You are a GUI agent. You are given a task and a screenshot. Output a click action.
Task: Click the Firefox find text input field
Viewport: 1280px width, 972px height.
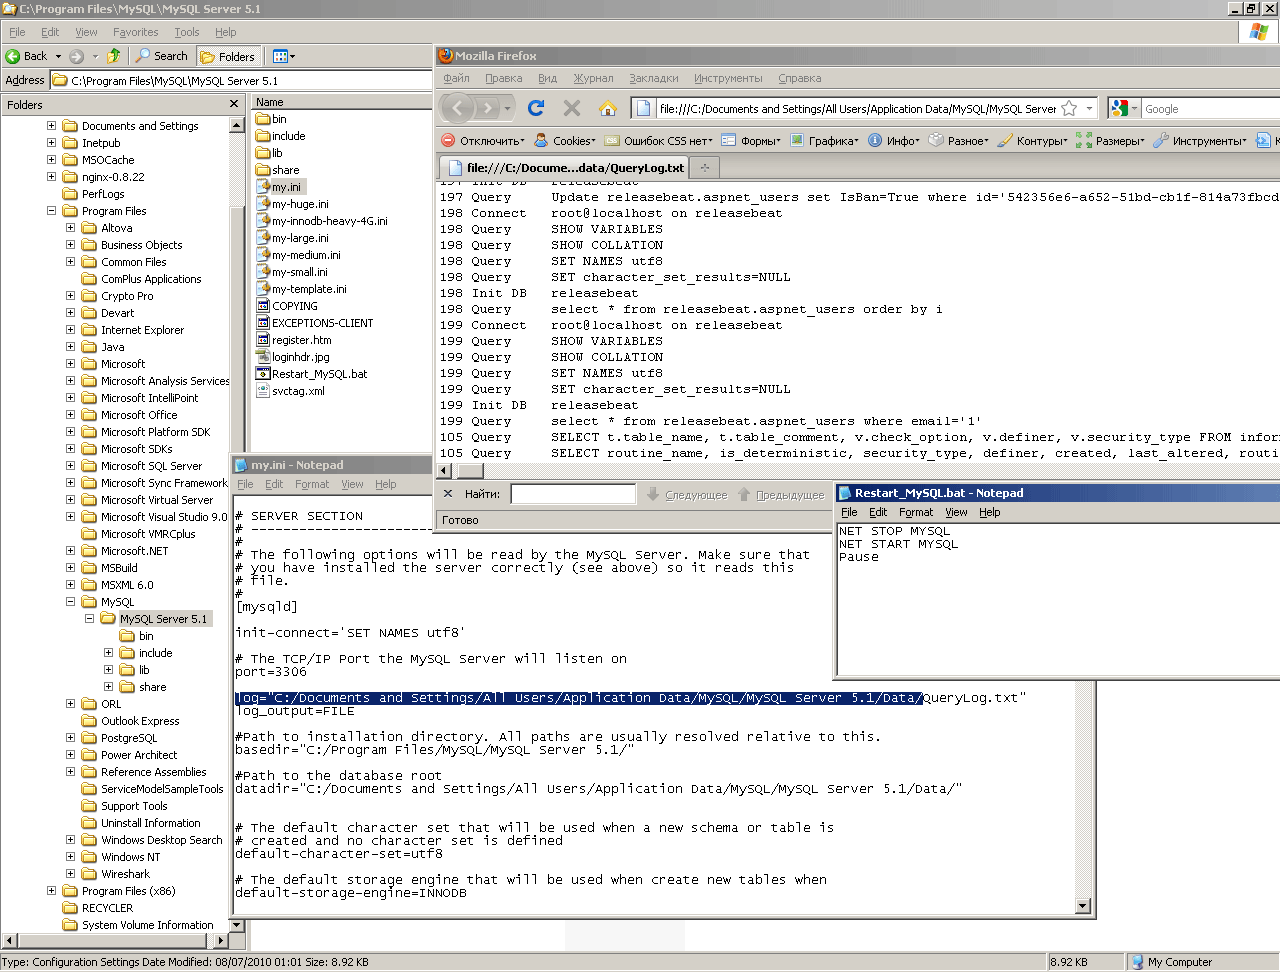pyautogui.click(x=573, y=494)
